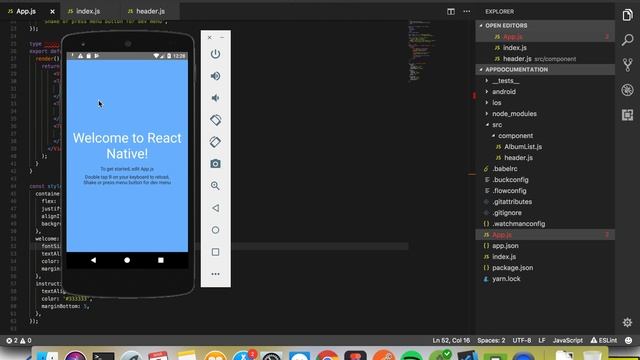Click the emulator toolbar back triangle
Image resolution: width=640 pixels, height=360 pixels.
pos(215,208)
